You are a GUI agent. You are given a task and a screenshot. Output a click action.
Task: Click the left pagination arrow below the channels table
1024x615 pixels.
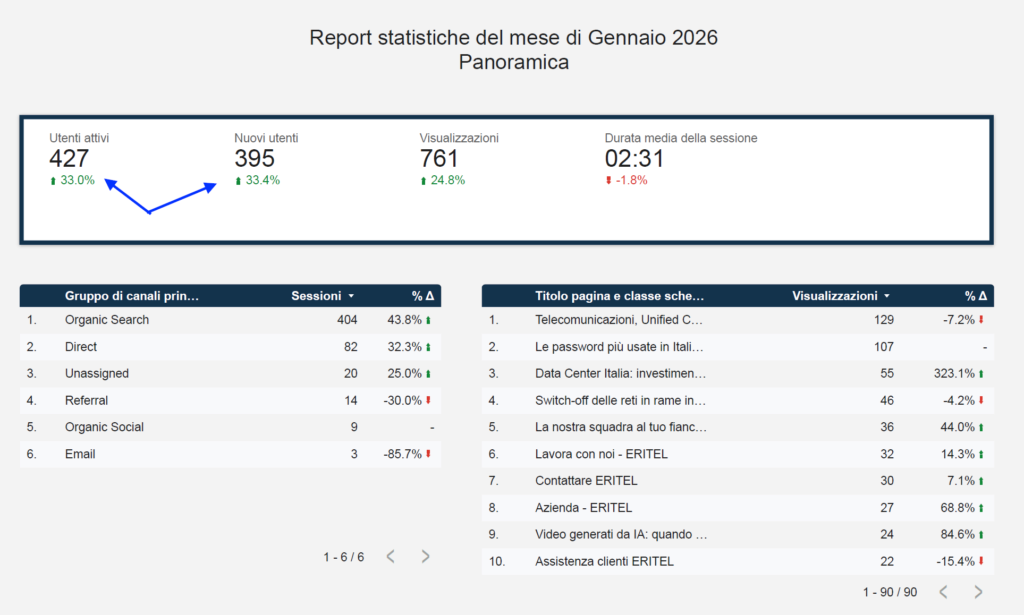[x=390, y=556]
